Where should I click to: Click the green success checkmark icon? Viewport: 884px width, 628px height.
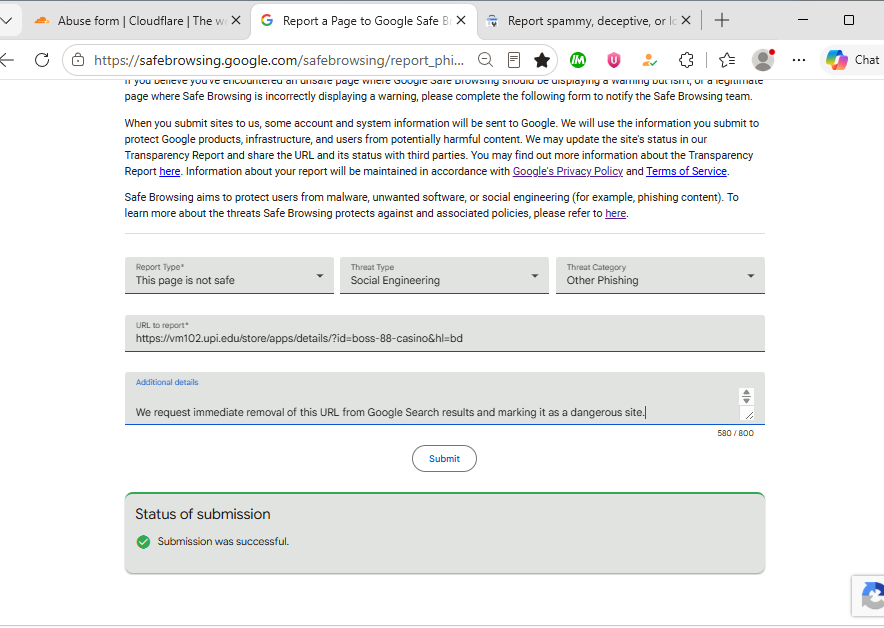coord(143,542)
